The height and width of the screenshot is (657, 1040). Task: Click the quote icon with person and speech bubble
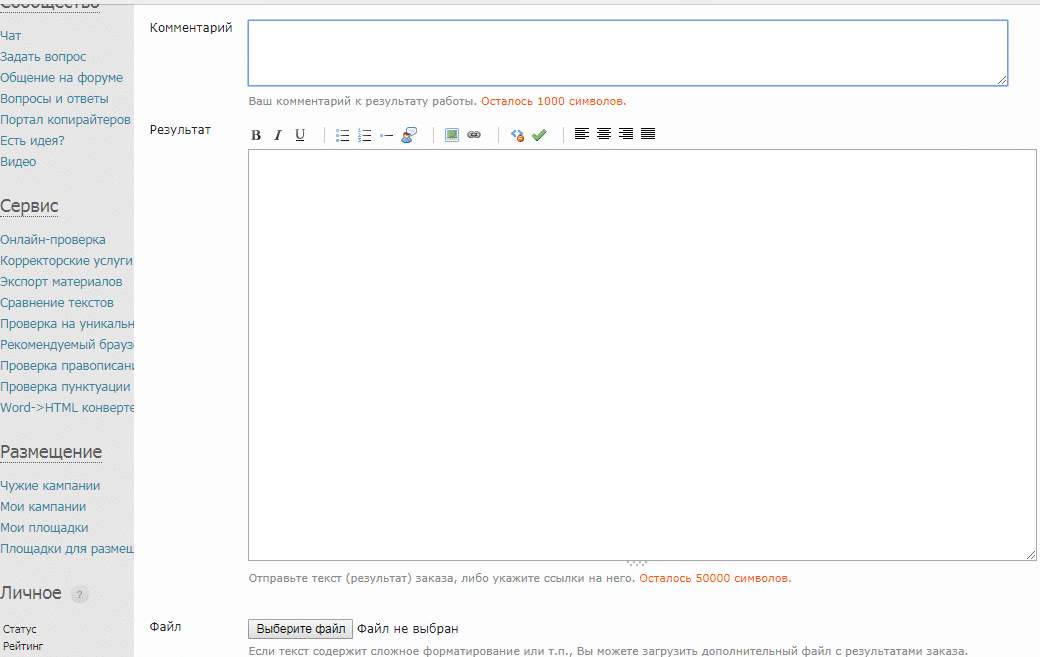[409, 135]
